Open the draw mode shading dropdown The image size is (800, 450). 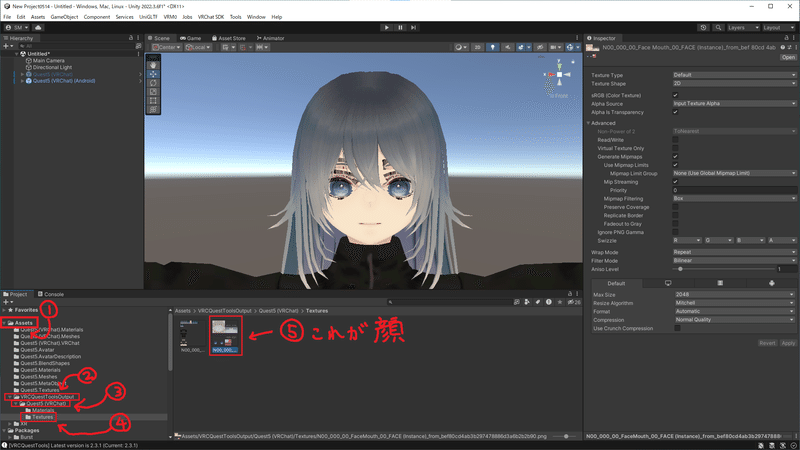(461, 47)
